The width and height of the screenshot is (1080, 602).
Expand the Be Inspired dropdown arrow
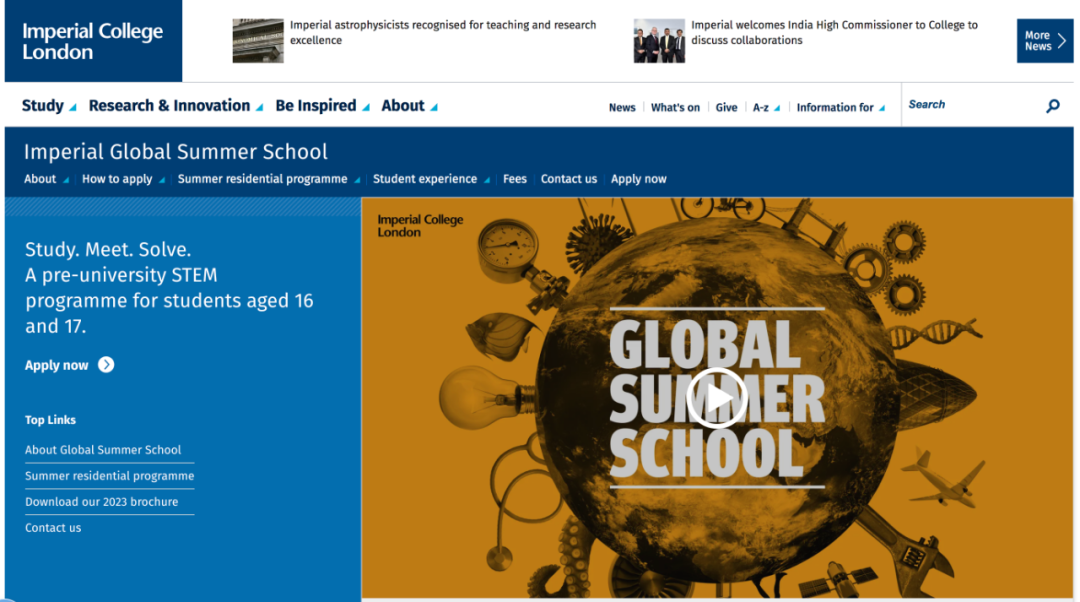click(x=366, y=107)
